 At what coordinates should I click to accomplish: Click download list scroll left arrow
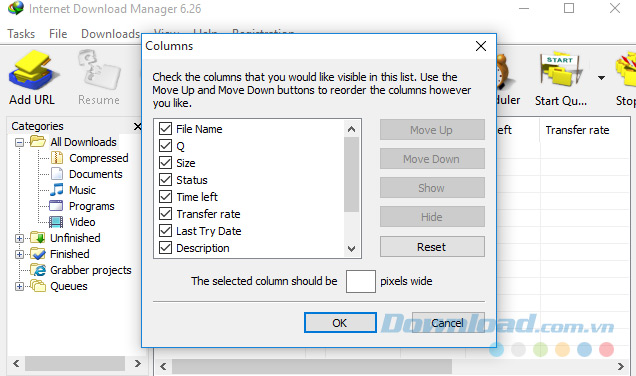coord(163,366)
